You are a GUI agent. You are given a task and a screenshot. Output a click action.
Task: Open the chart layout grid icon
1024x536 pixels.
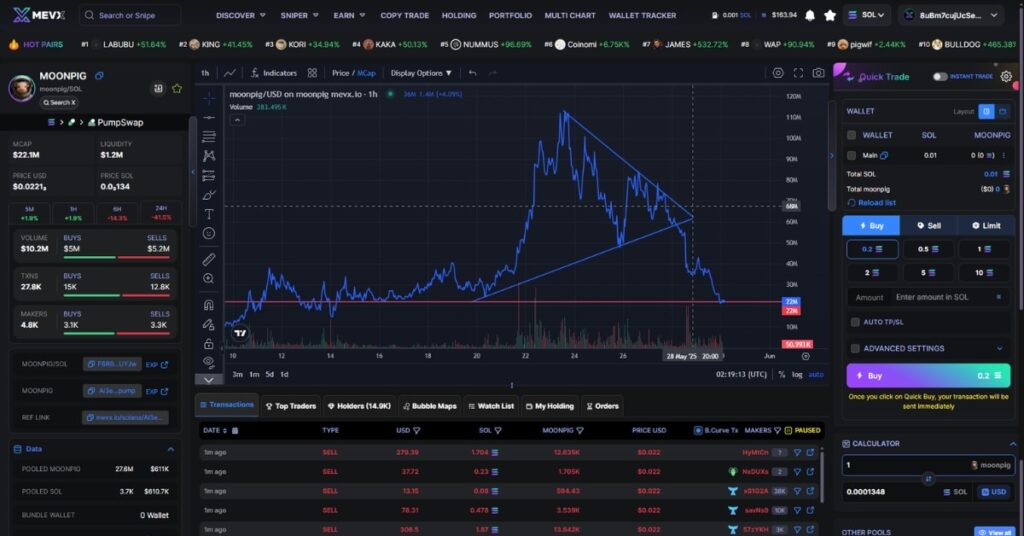[312, 73]
